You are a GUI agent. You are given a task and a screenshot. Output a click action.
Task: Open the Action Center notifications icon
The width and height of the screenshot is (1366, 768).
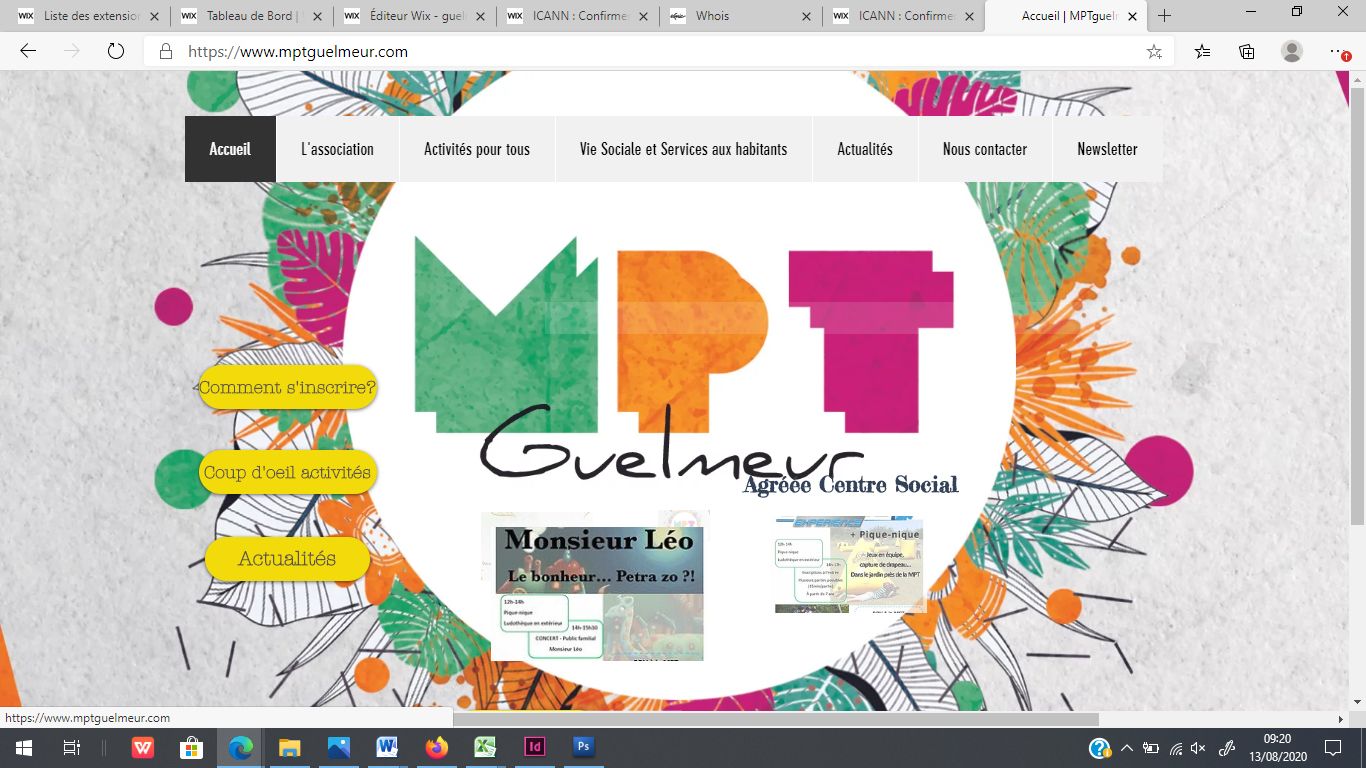pos(1332,748)
